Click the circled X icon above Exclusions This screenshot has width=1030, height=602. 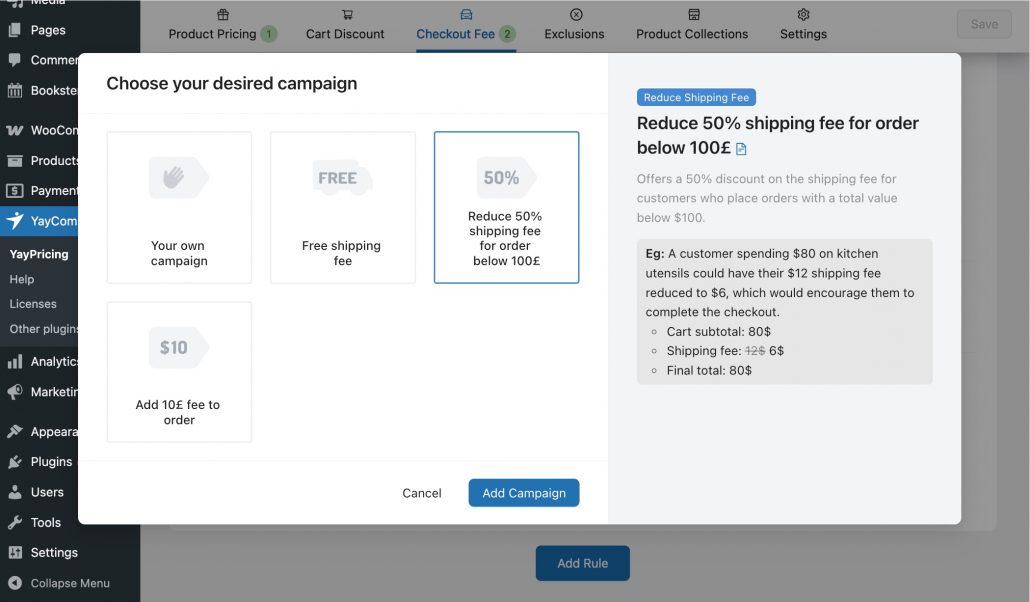click(x=576, y=14)
